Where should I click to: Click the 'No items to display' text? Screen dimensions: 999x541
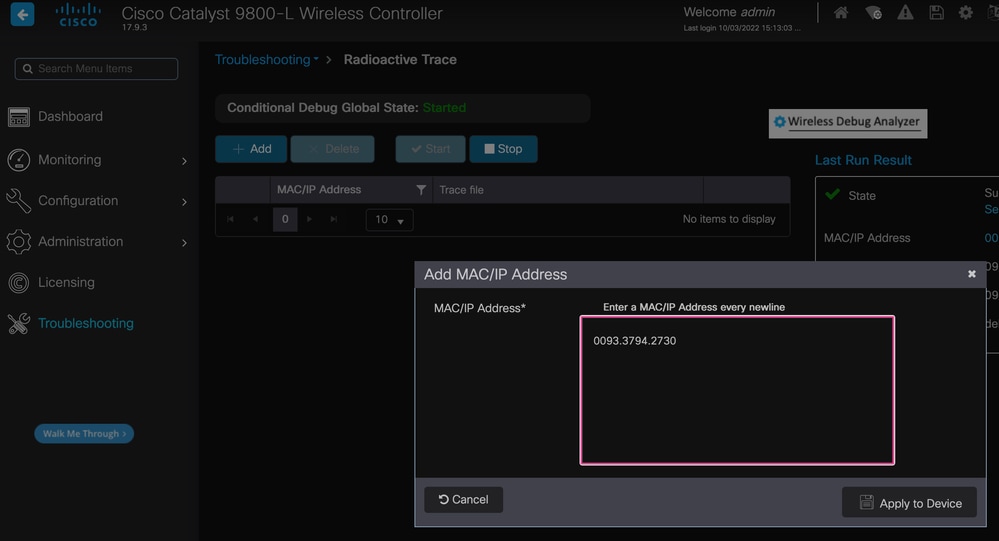coord(729,219)
